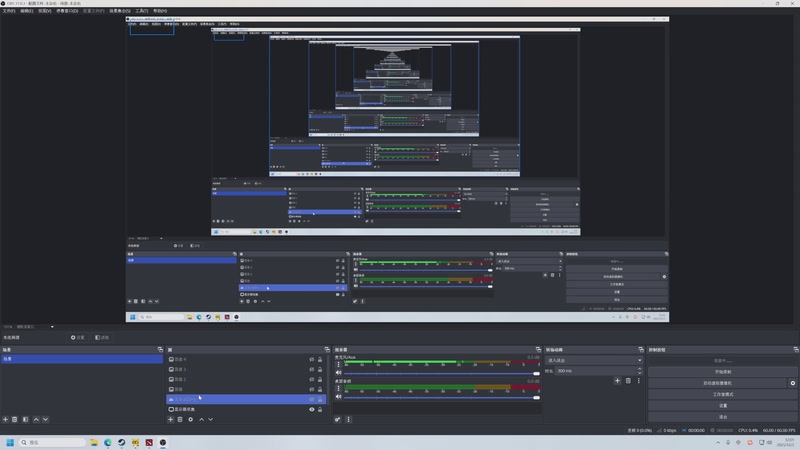Image resolution: width=800 pixels, height=450 pixels.
Task: Open mixer footer three-dot menu
Action: (x=348, y=419)
